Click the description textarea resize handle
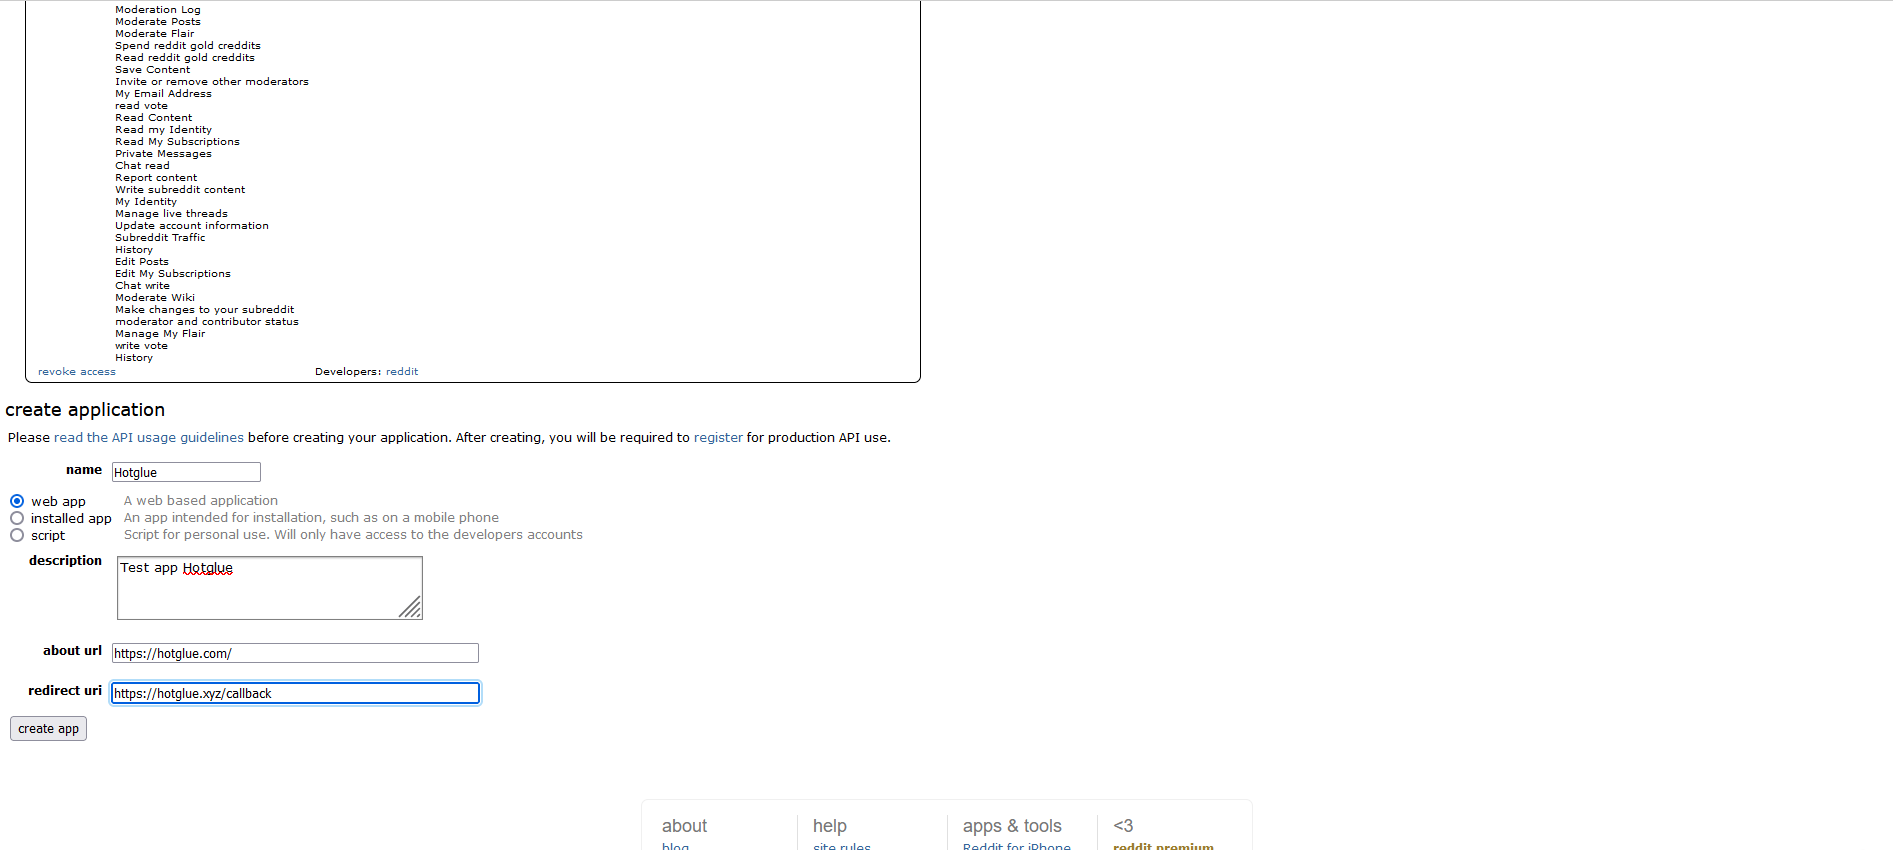Viewport: 1893px width, 850px height. (x=411, y=608)
